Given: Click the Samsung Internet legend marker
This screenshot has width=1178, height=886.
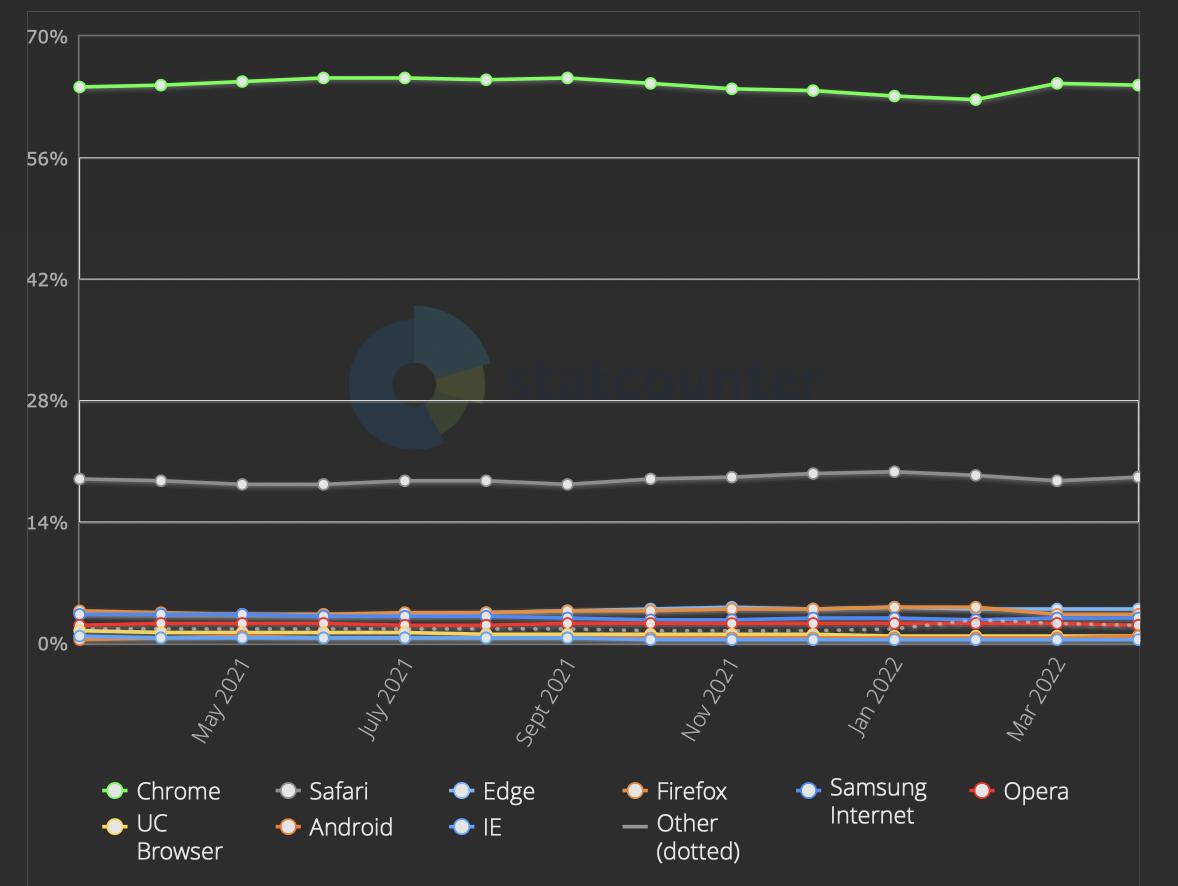Looking at the screenshot, I should point(809,791).
